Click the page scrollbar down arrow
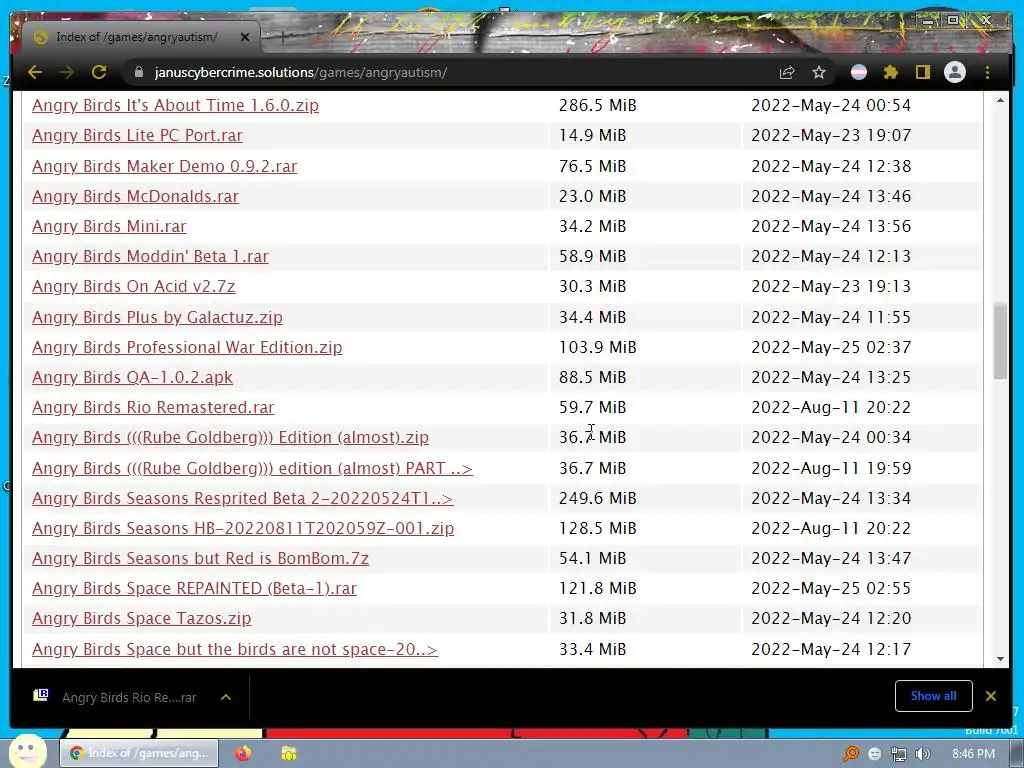1024x768 pixels. click(x=1000, y=659)
